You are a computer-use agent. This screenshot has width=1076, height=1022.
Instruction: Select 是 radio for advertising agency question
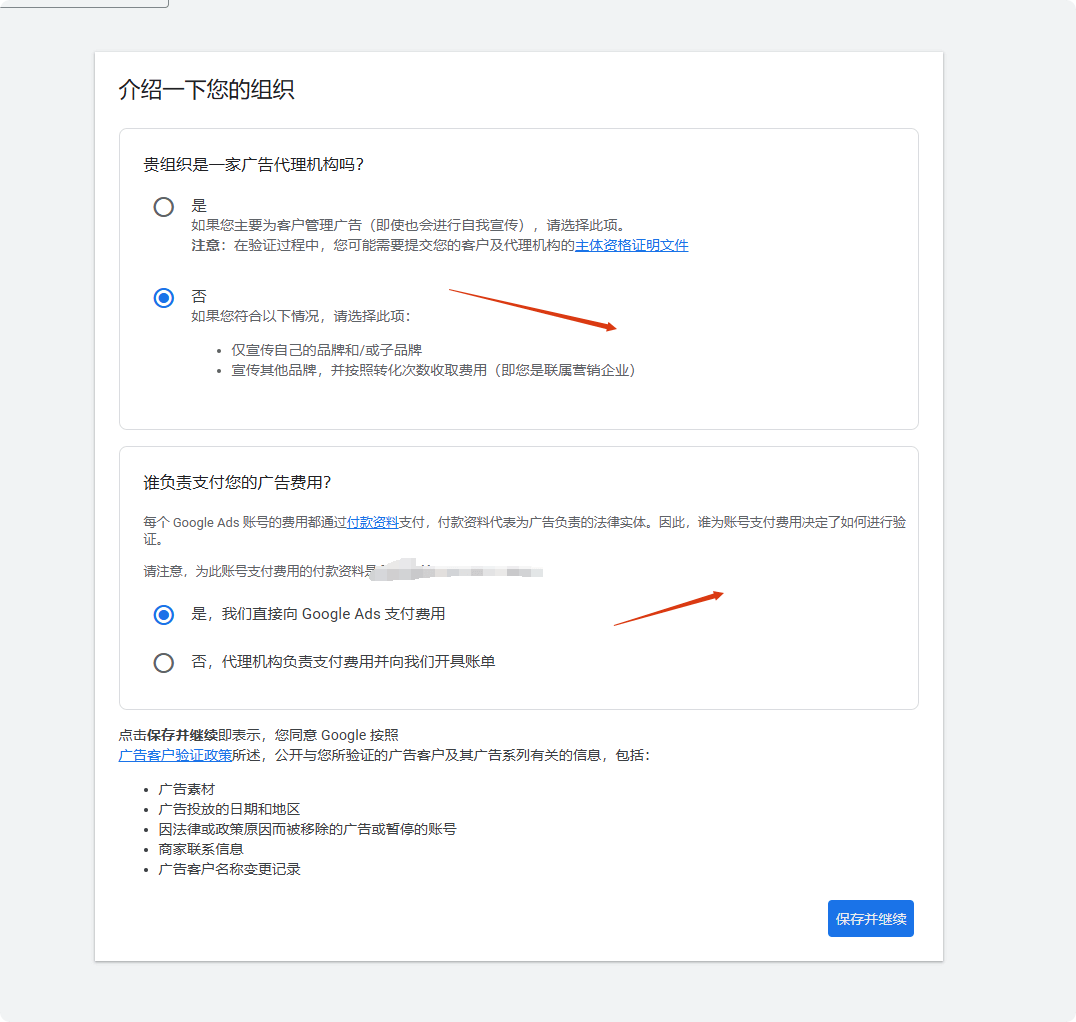[x=163, y=207]
